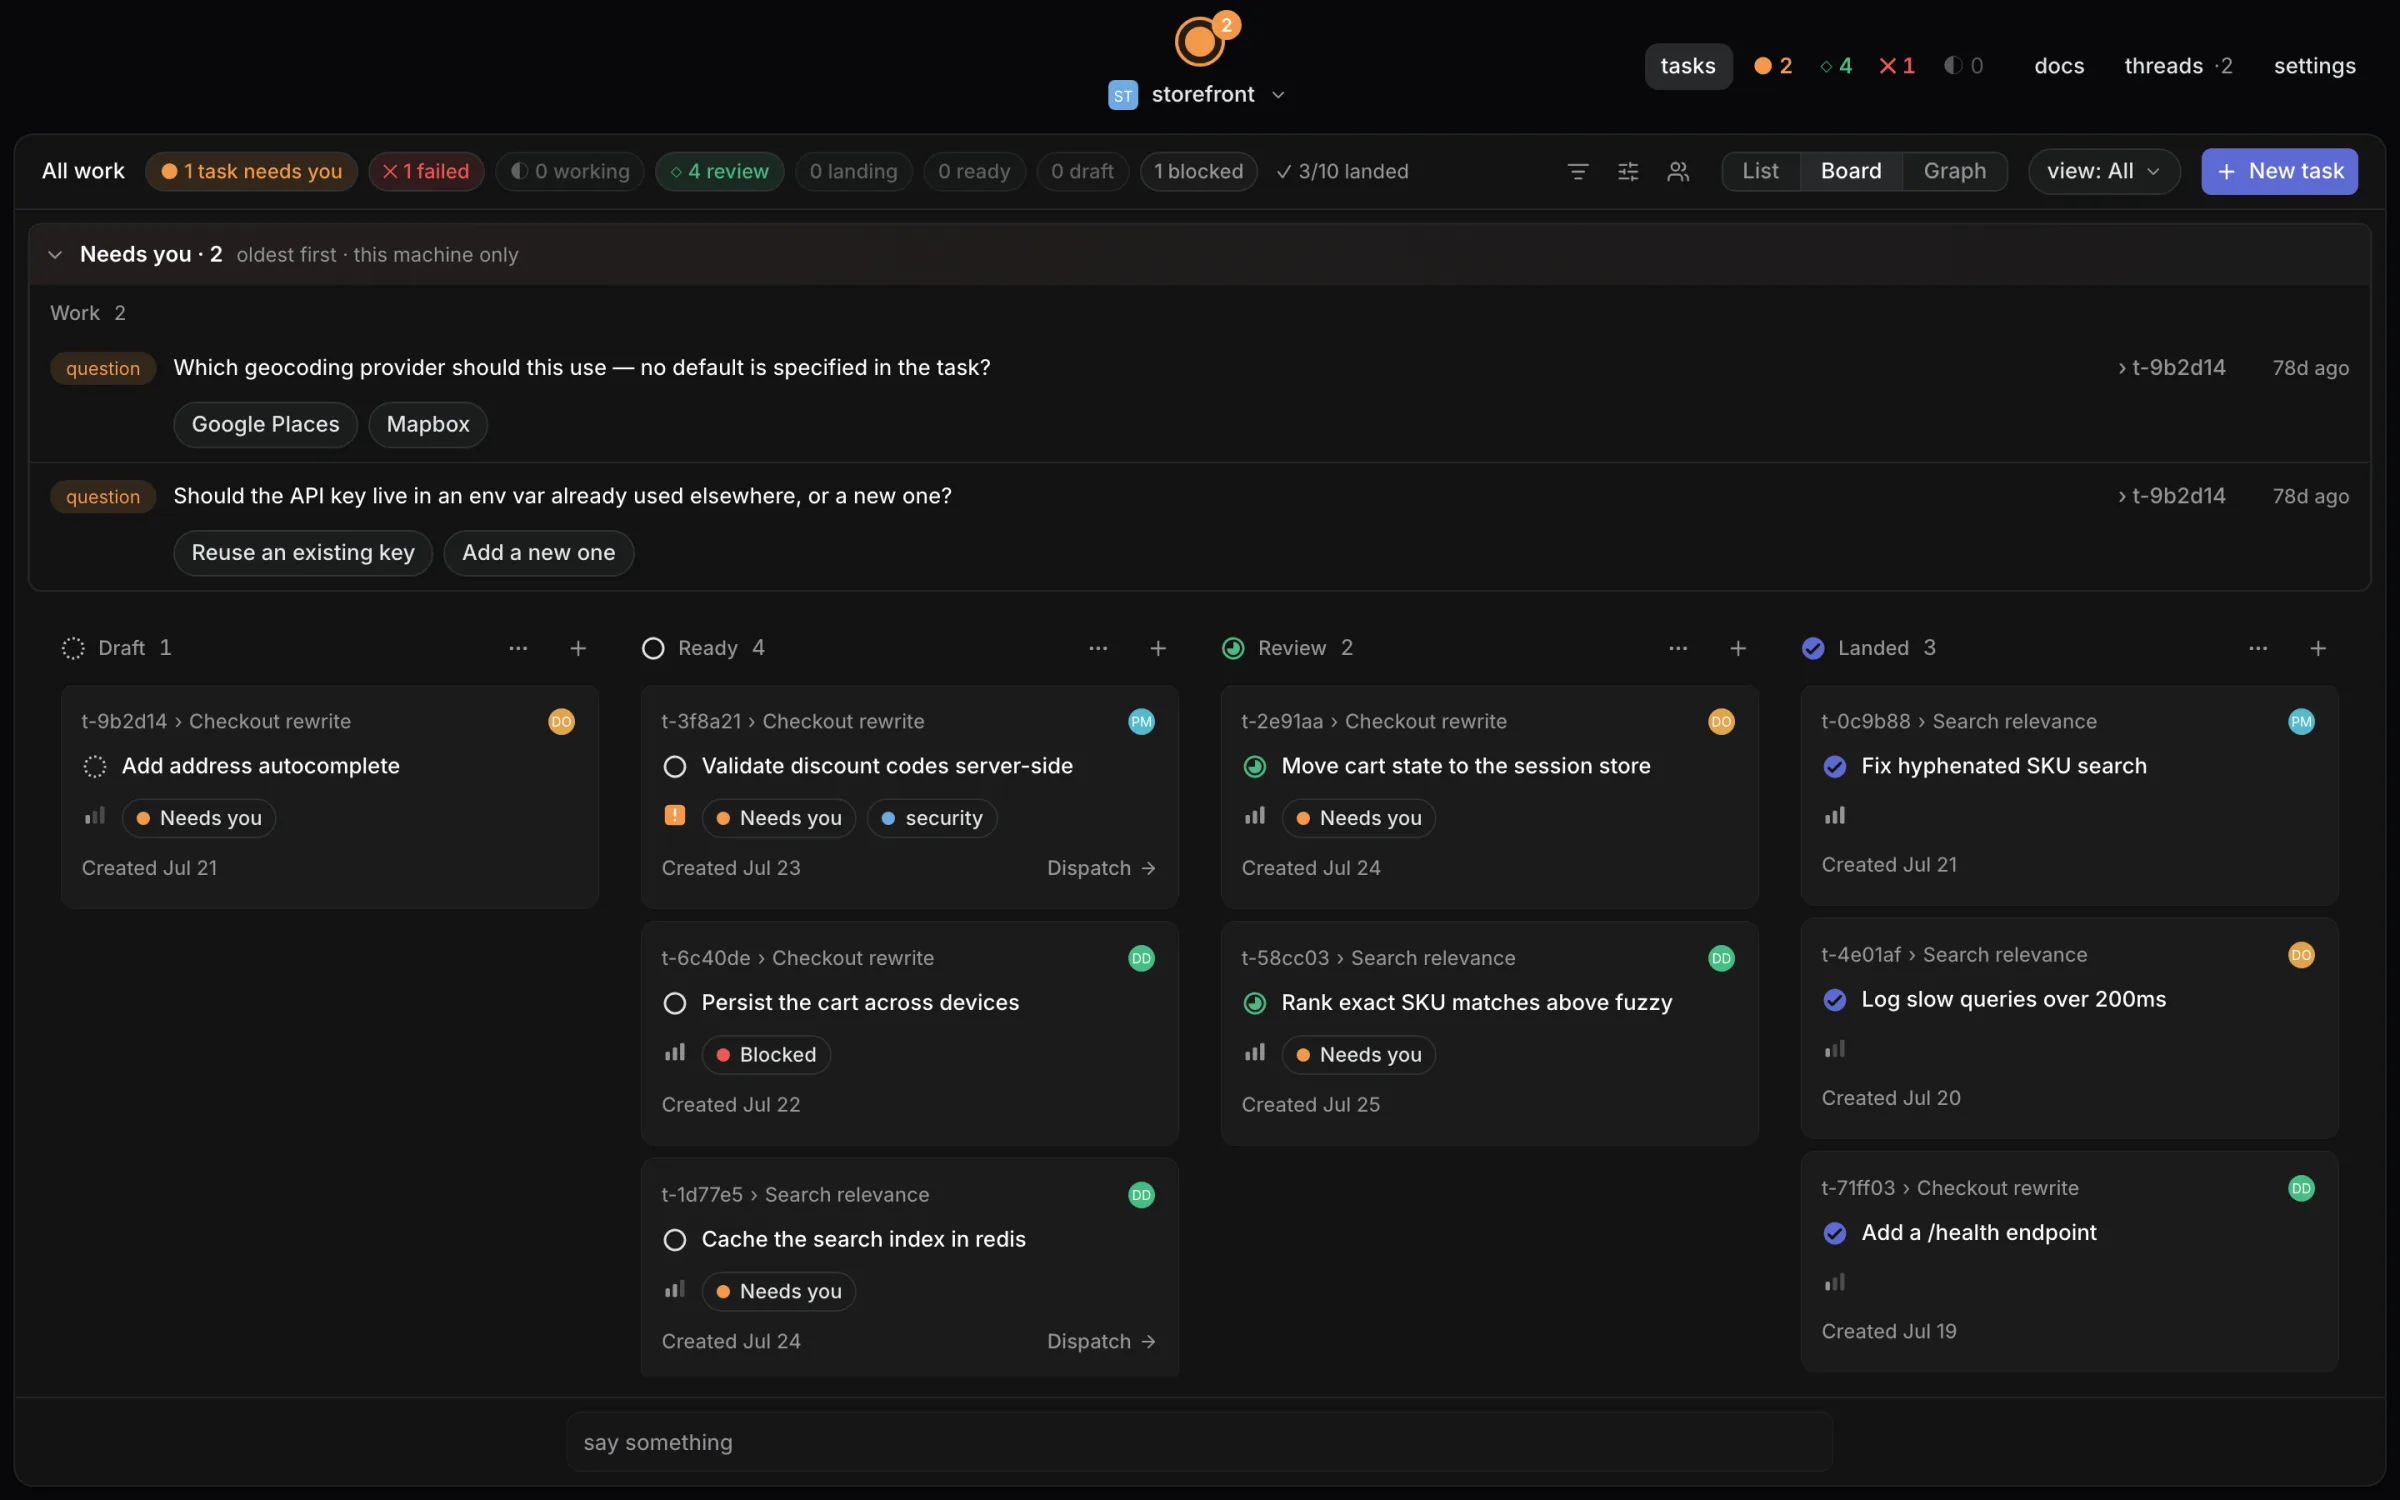This screenshot has height=1500, width=2400.
Task: Toggle the check on Add a /health endpoint
Action: click(x=1835, y=1233)
